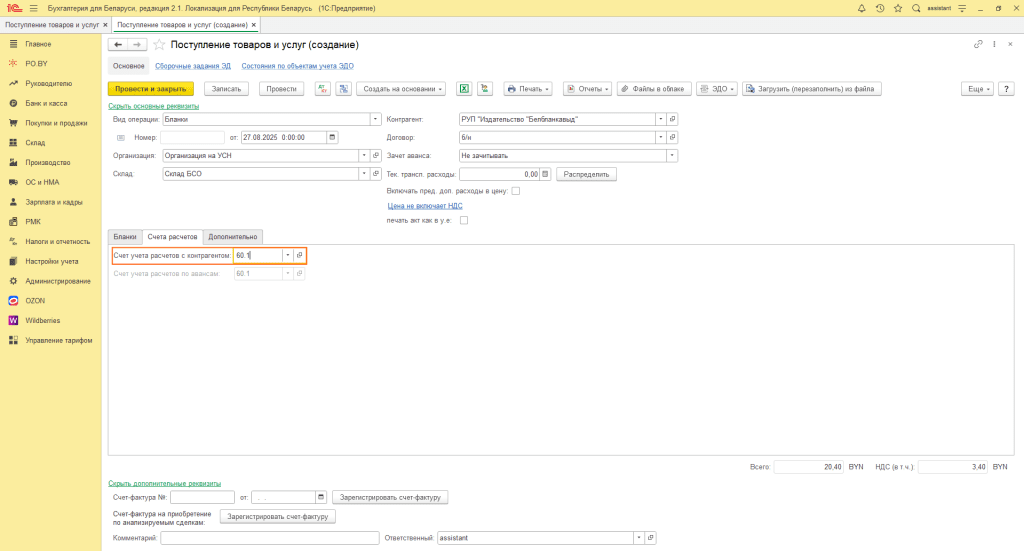This screenshot has height=551, width=1024.
Task: Copy link to this document
Action: 978,44
